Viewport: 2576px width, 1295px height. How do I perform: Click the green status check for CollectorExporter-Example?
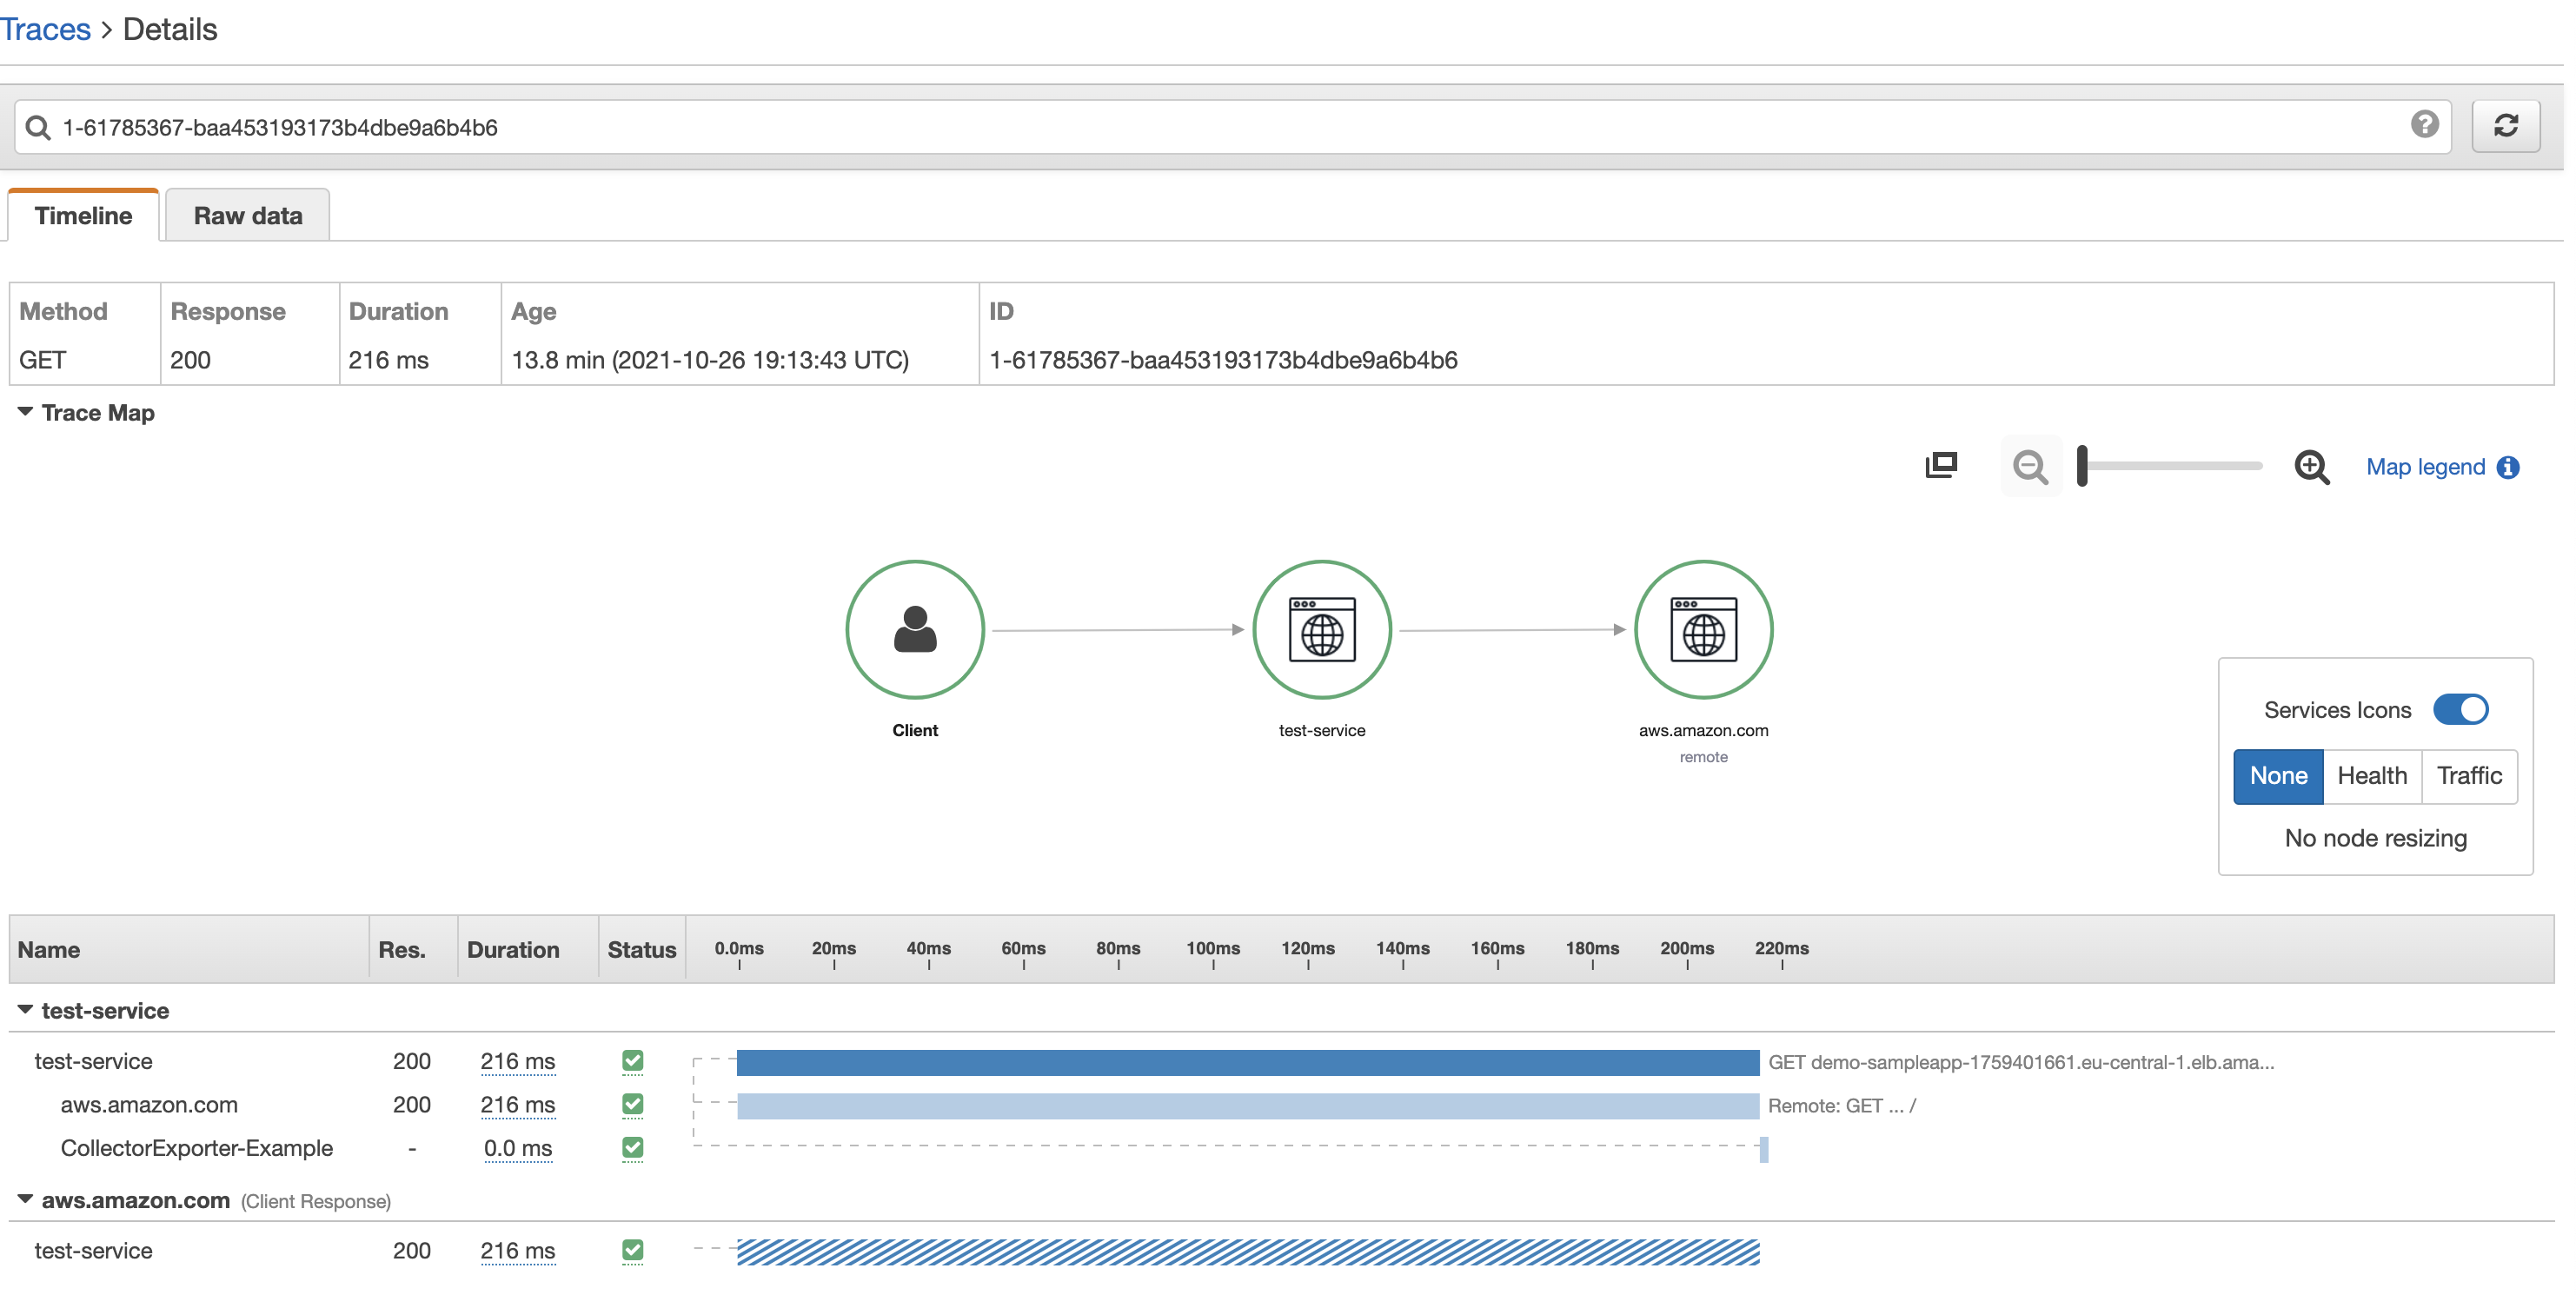632,1148
